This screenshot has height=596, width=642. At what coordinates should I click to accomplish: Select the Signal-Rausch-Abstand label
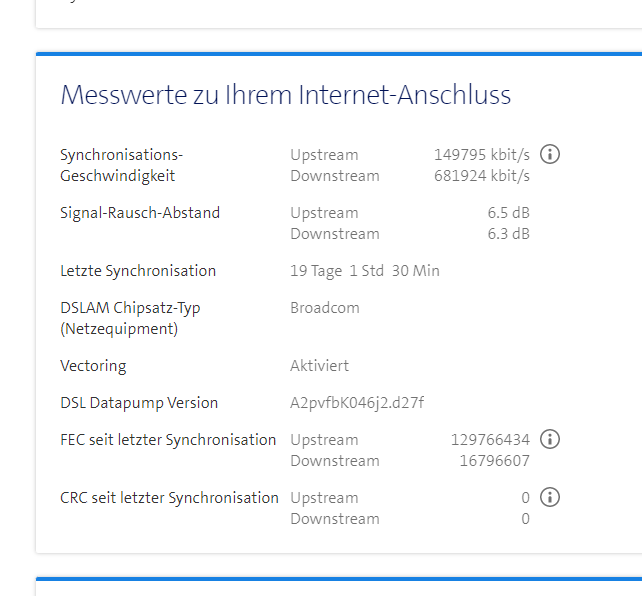point(140,213)
